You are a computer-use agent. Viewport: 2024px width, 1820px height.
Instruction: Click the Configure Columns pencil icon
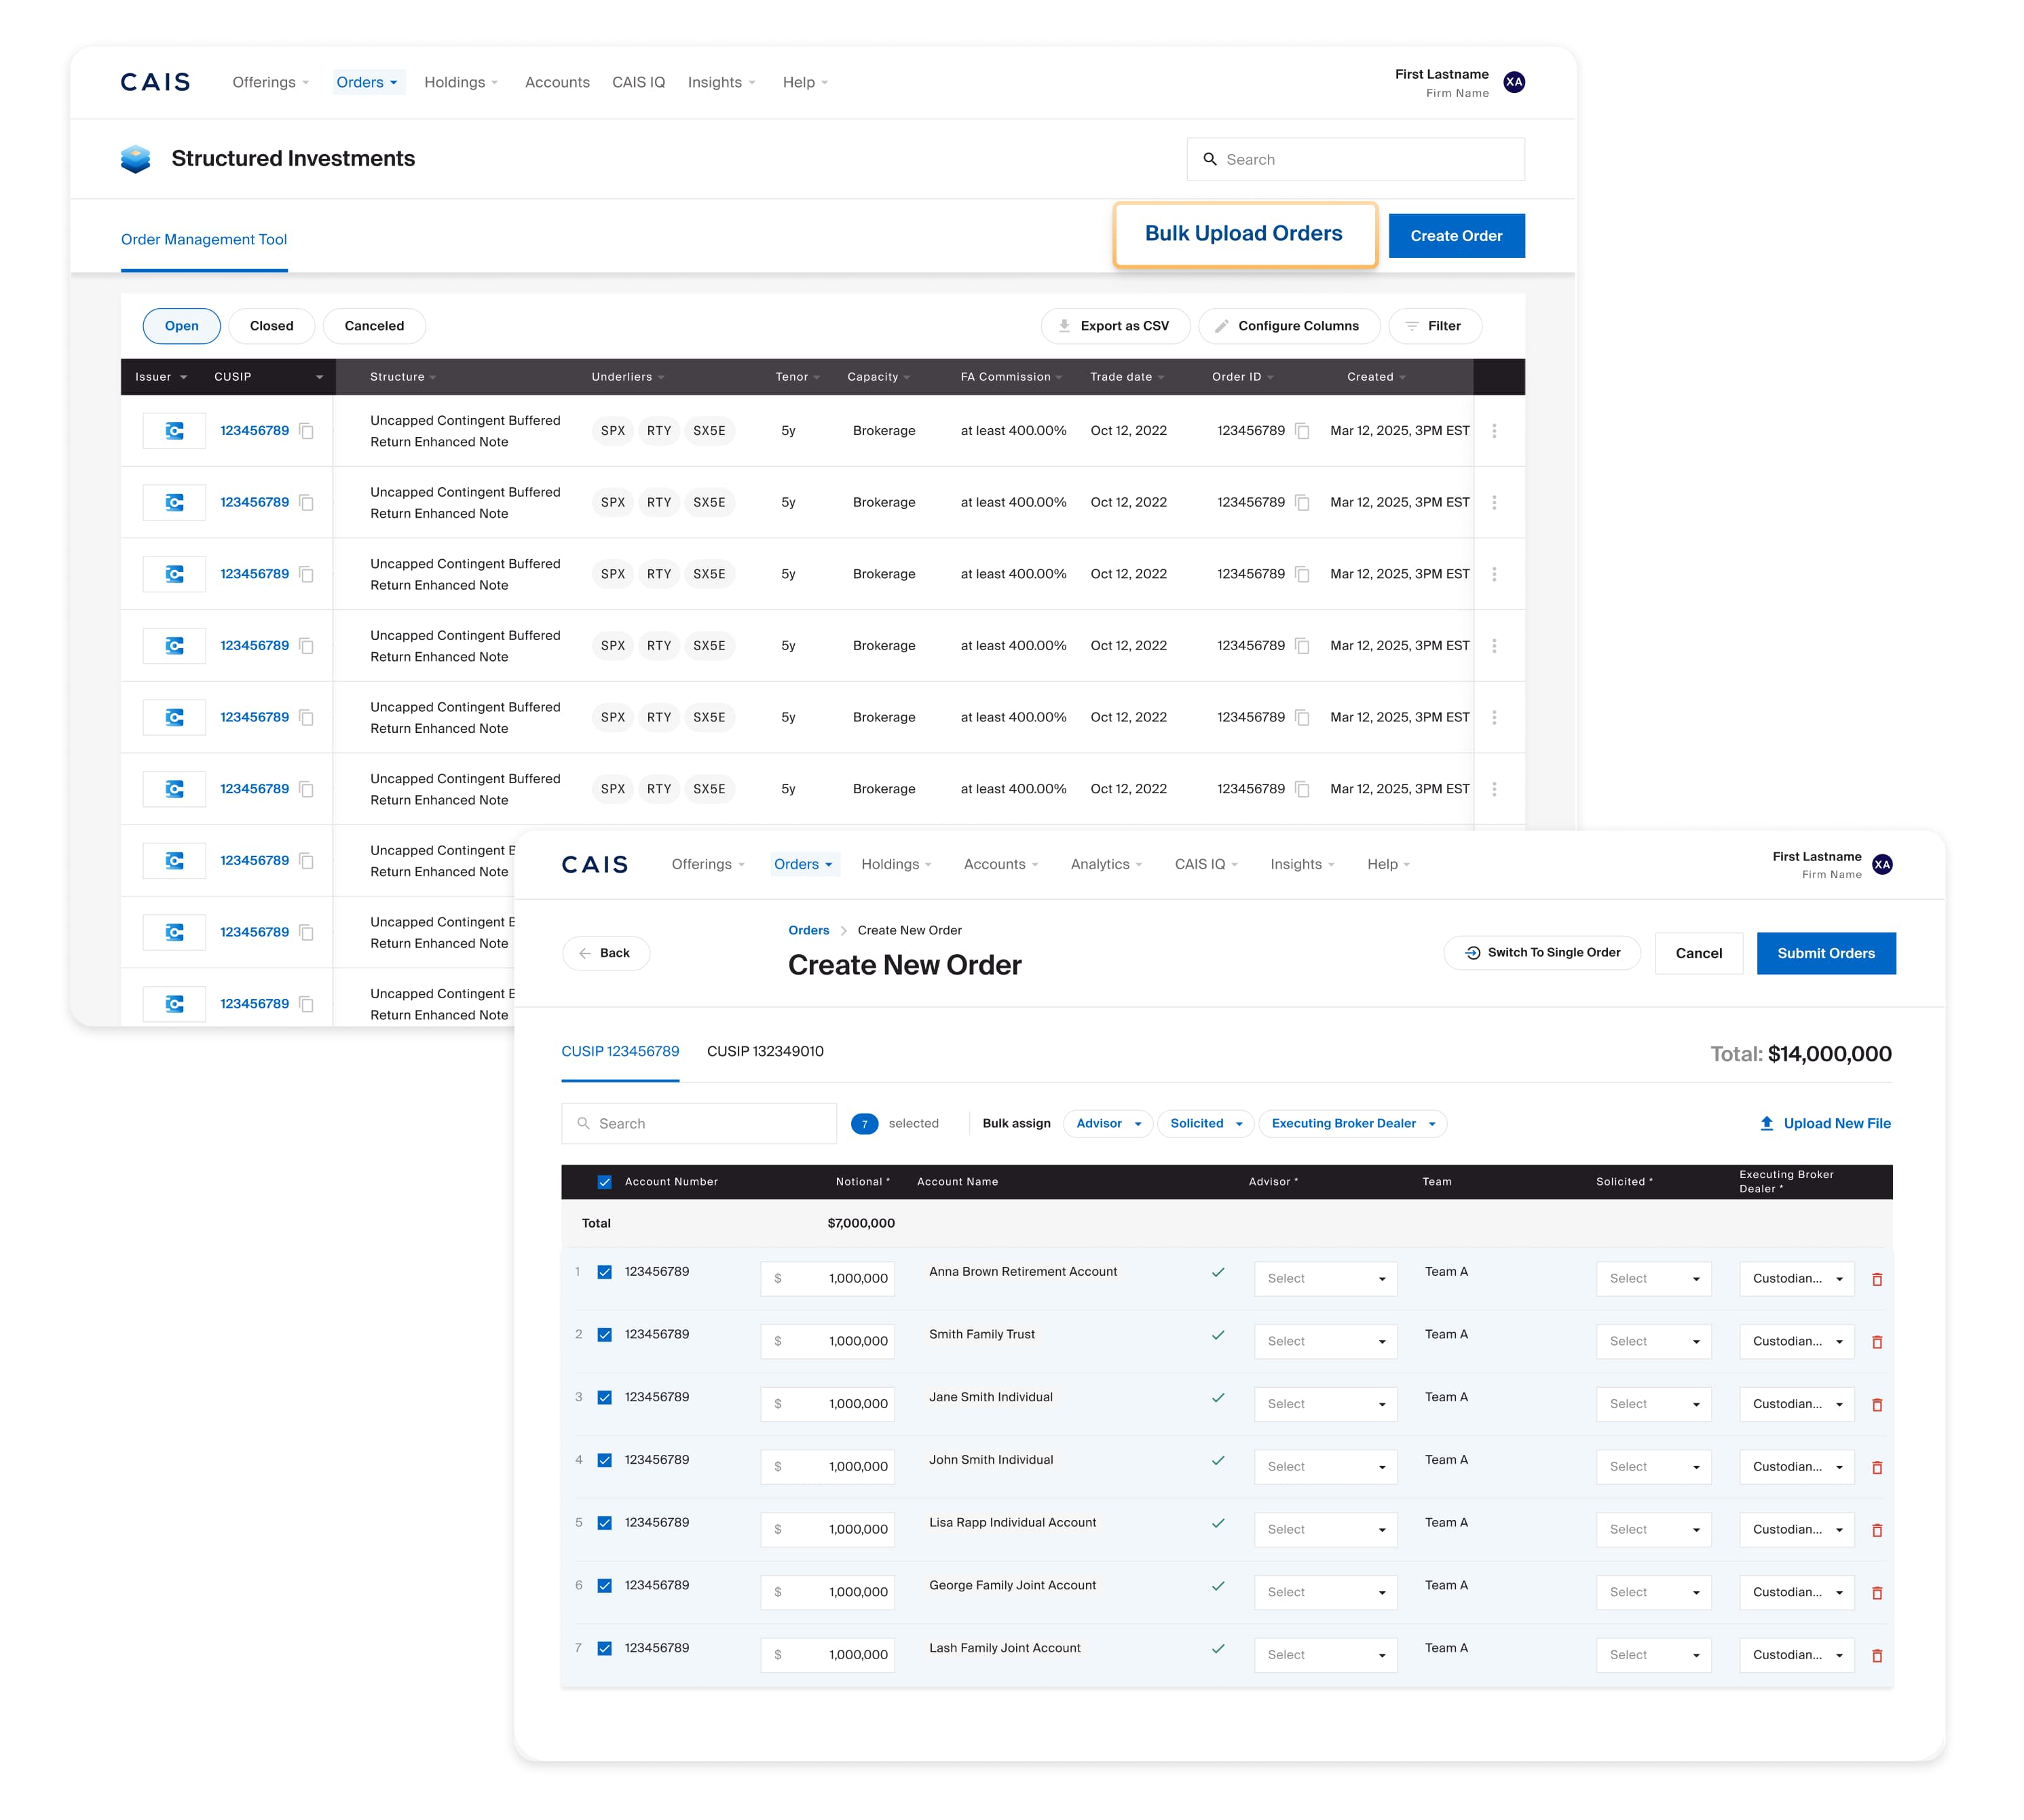(x=1222, y=325)
